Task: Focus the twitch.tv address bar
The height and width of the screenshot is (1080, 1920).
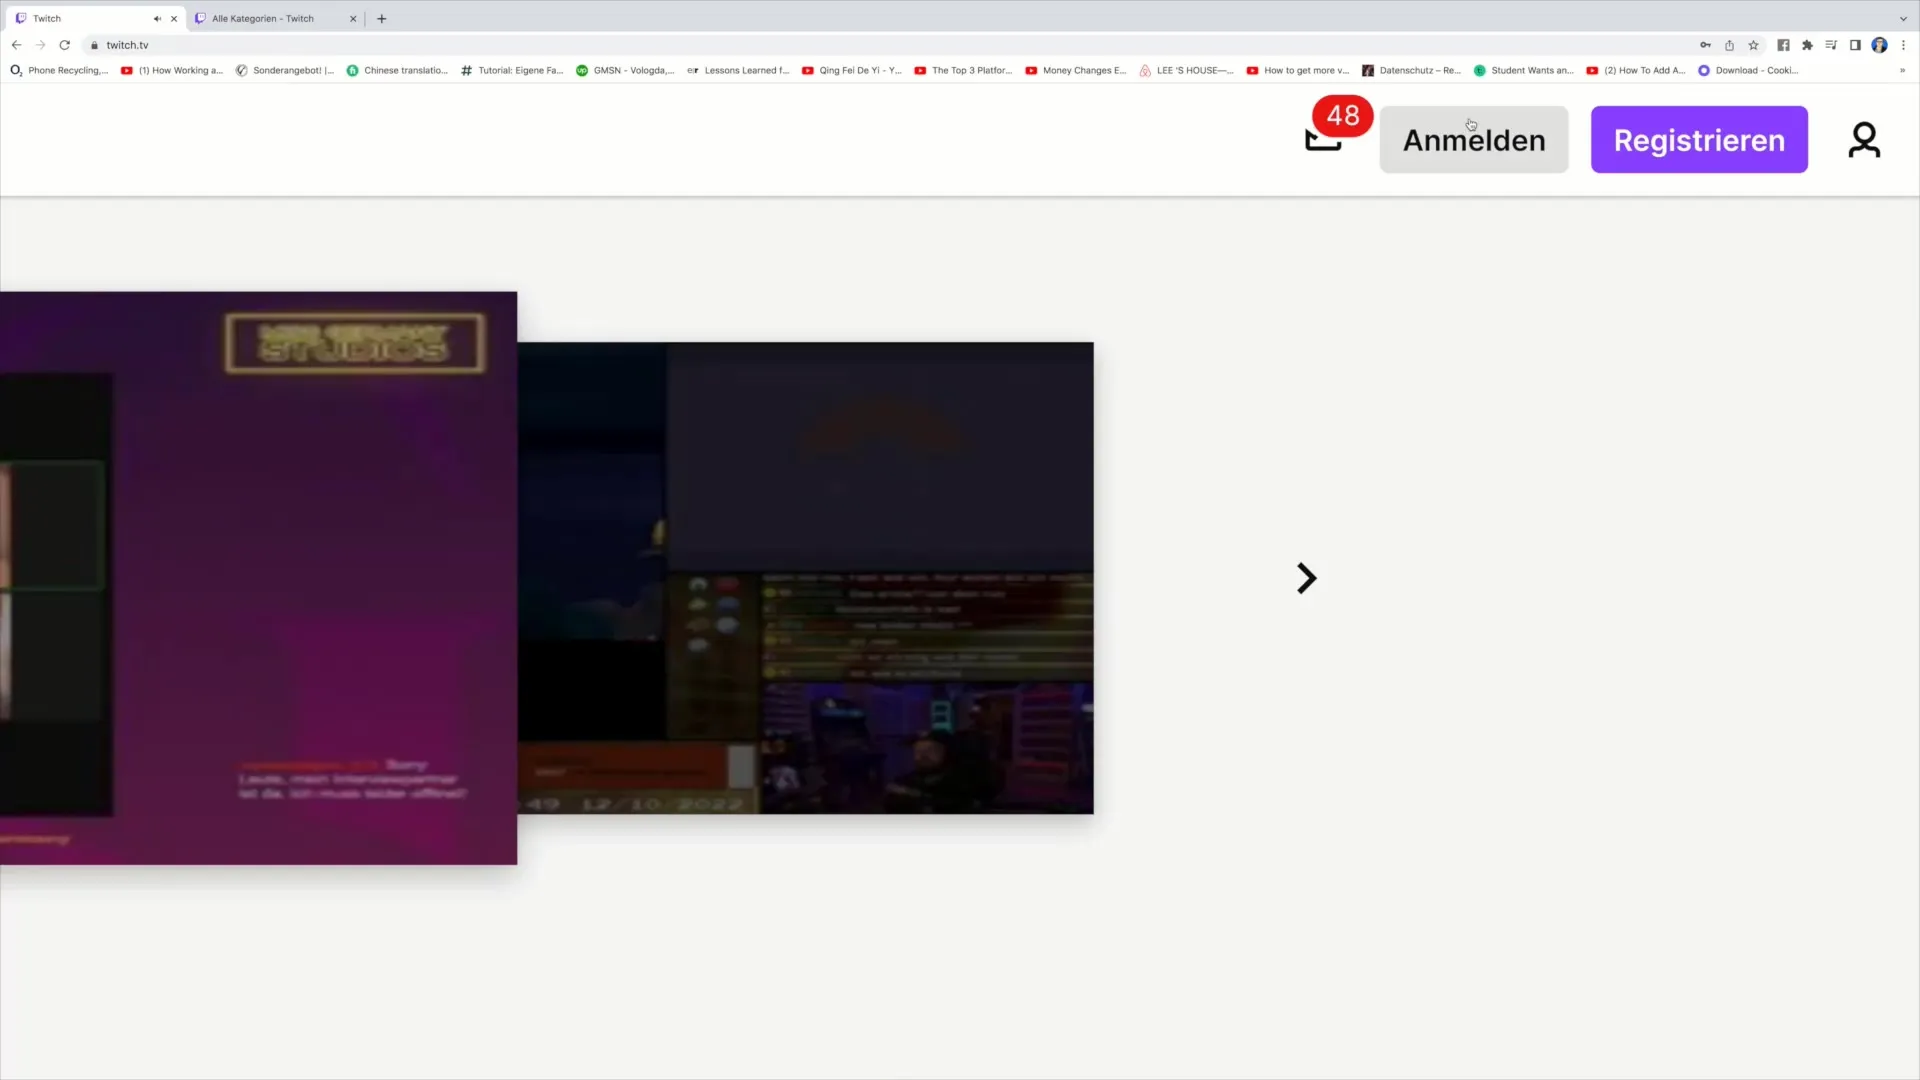Action: [x=890, y=45]
